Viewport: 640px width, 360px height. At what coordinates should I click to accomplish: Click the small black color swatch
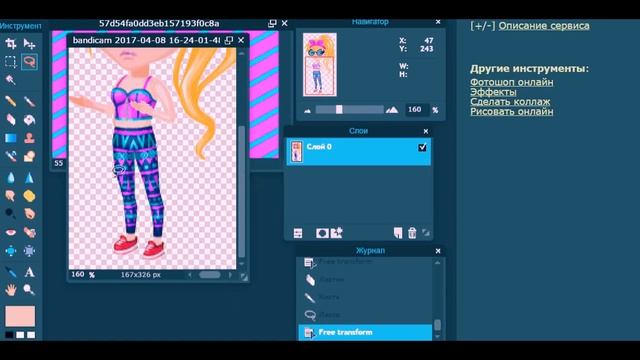pos(9,335)
